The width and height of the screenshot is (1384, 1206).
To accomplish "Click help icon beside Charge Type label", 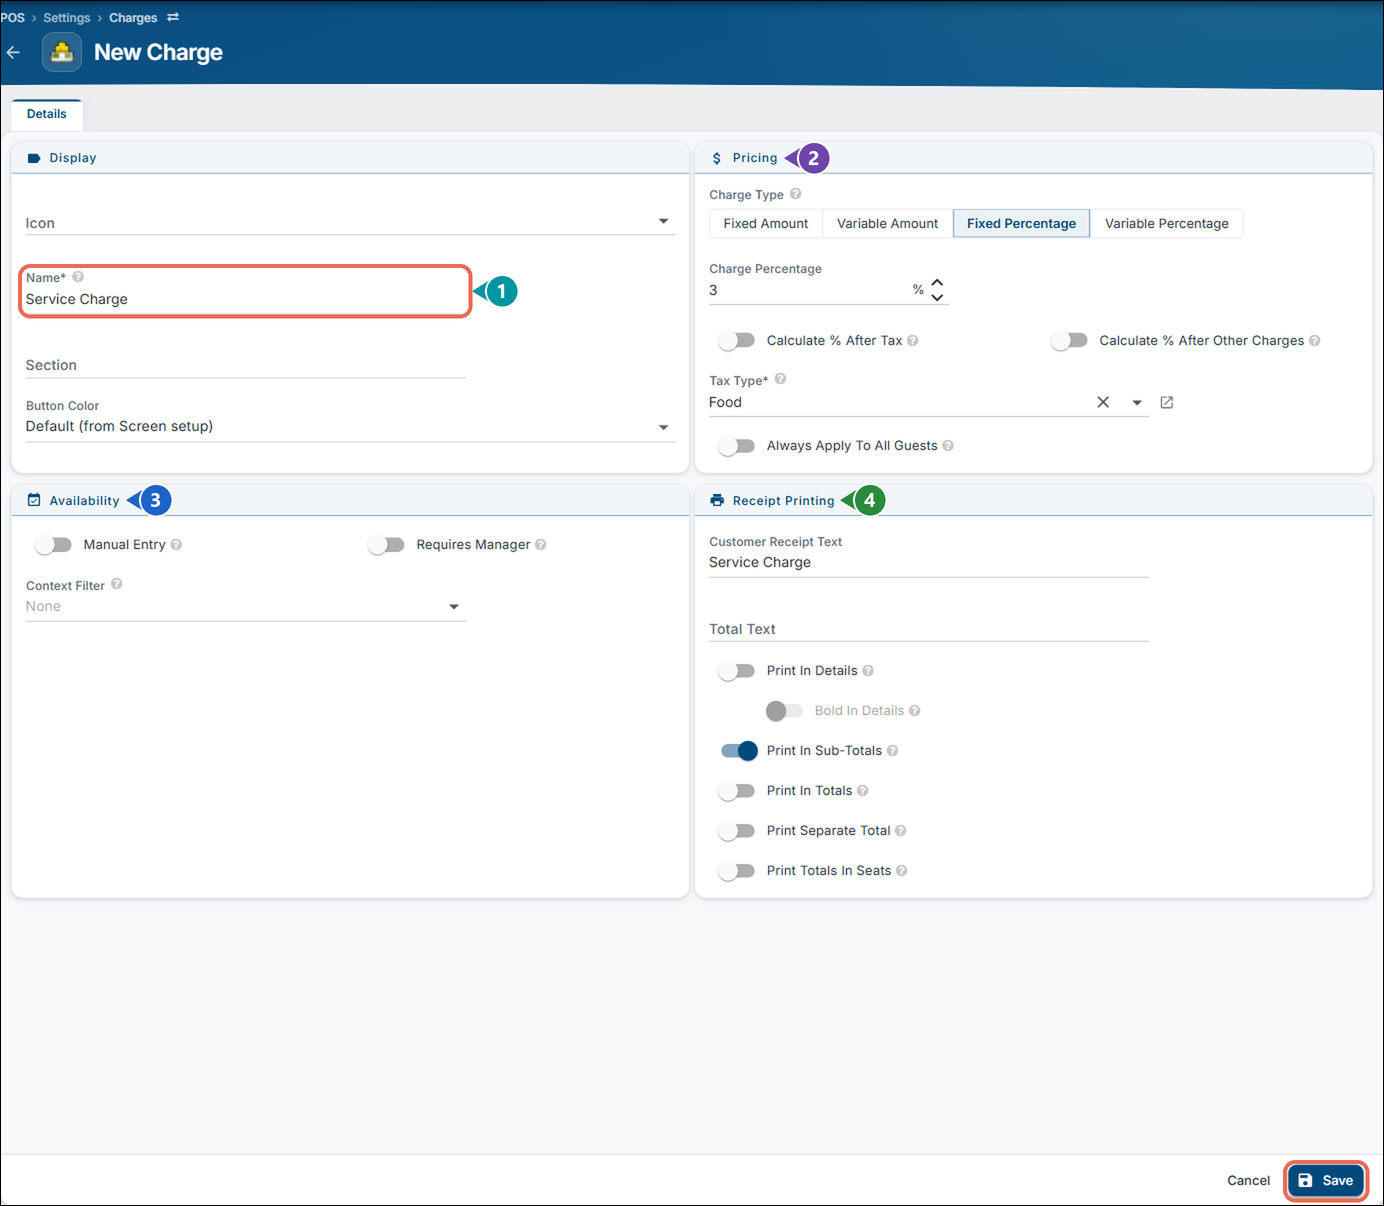I will [x=796, y=194].
